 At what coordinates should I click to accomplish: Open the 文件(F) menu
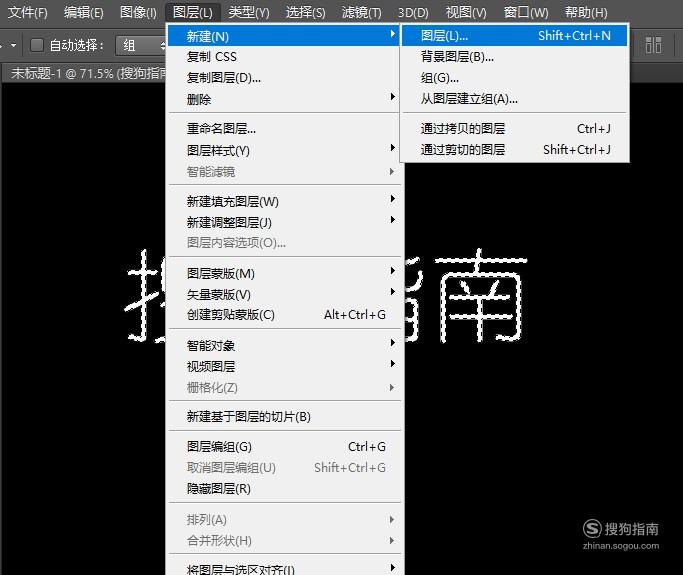point(27,12)
